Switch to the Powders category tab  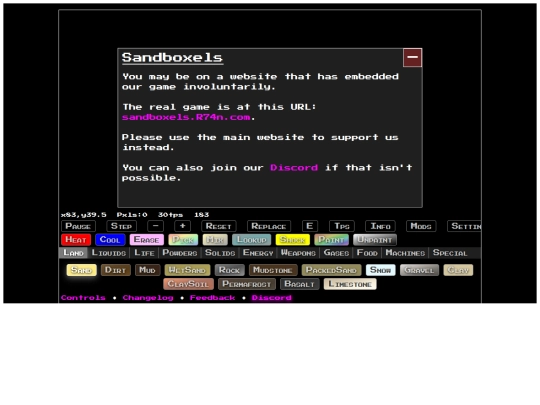179,253
